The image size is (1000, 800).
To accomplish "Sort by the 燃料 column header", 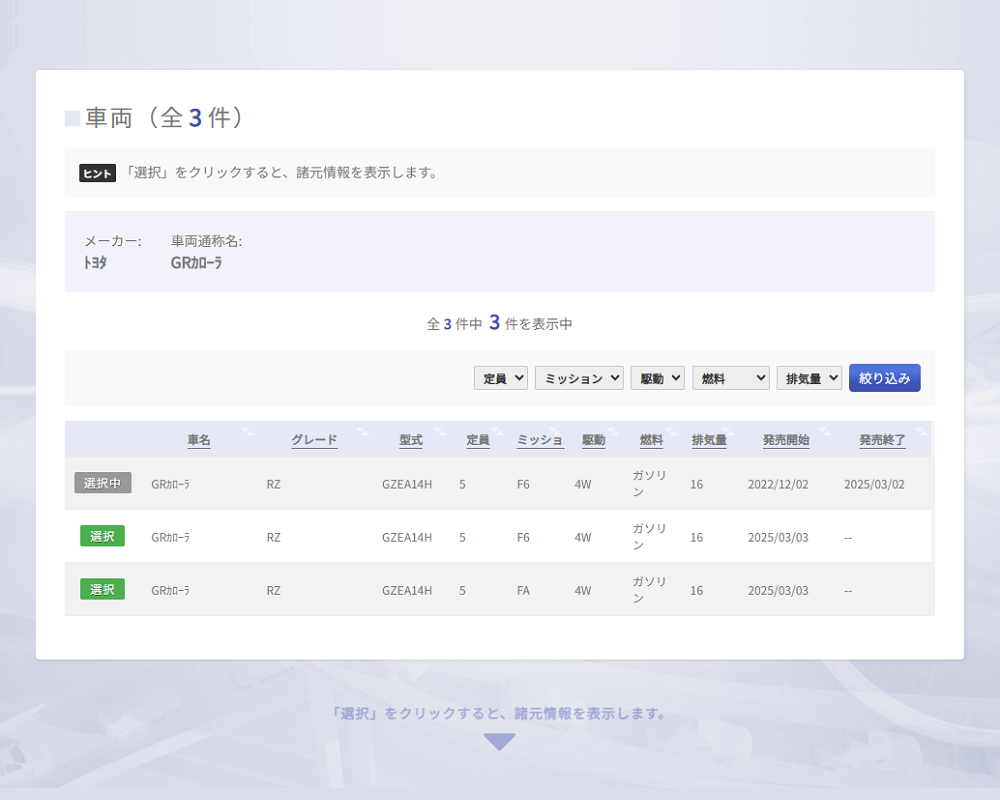I will click(651, 440).
